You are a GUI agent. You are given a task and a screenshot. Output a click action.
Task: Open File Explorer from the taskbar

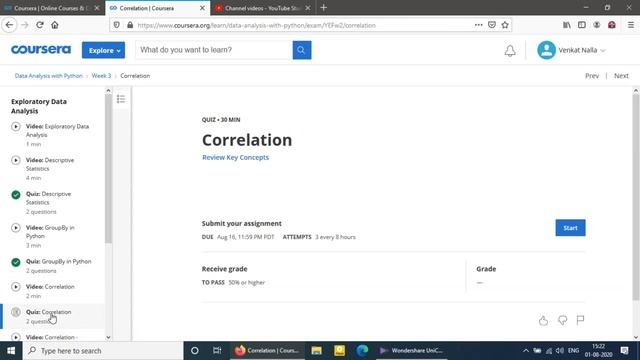coord(316,351)
